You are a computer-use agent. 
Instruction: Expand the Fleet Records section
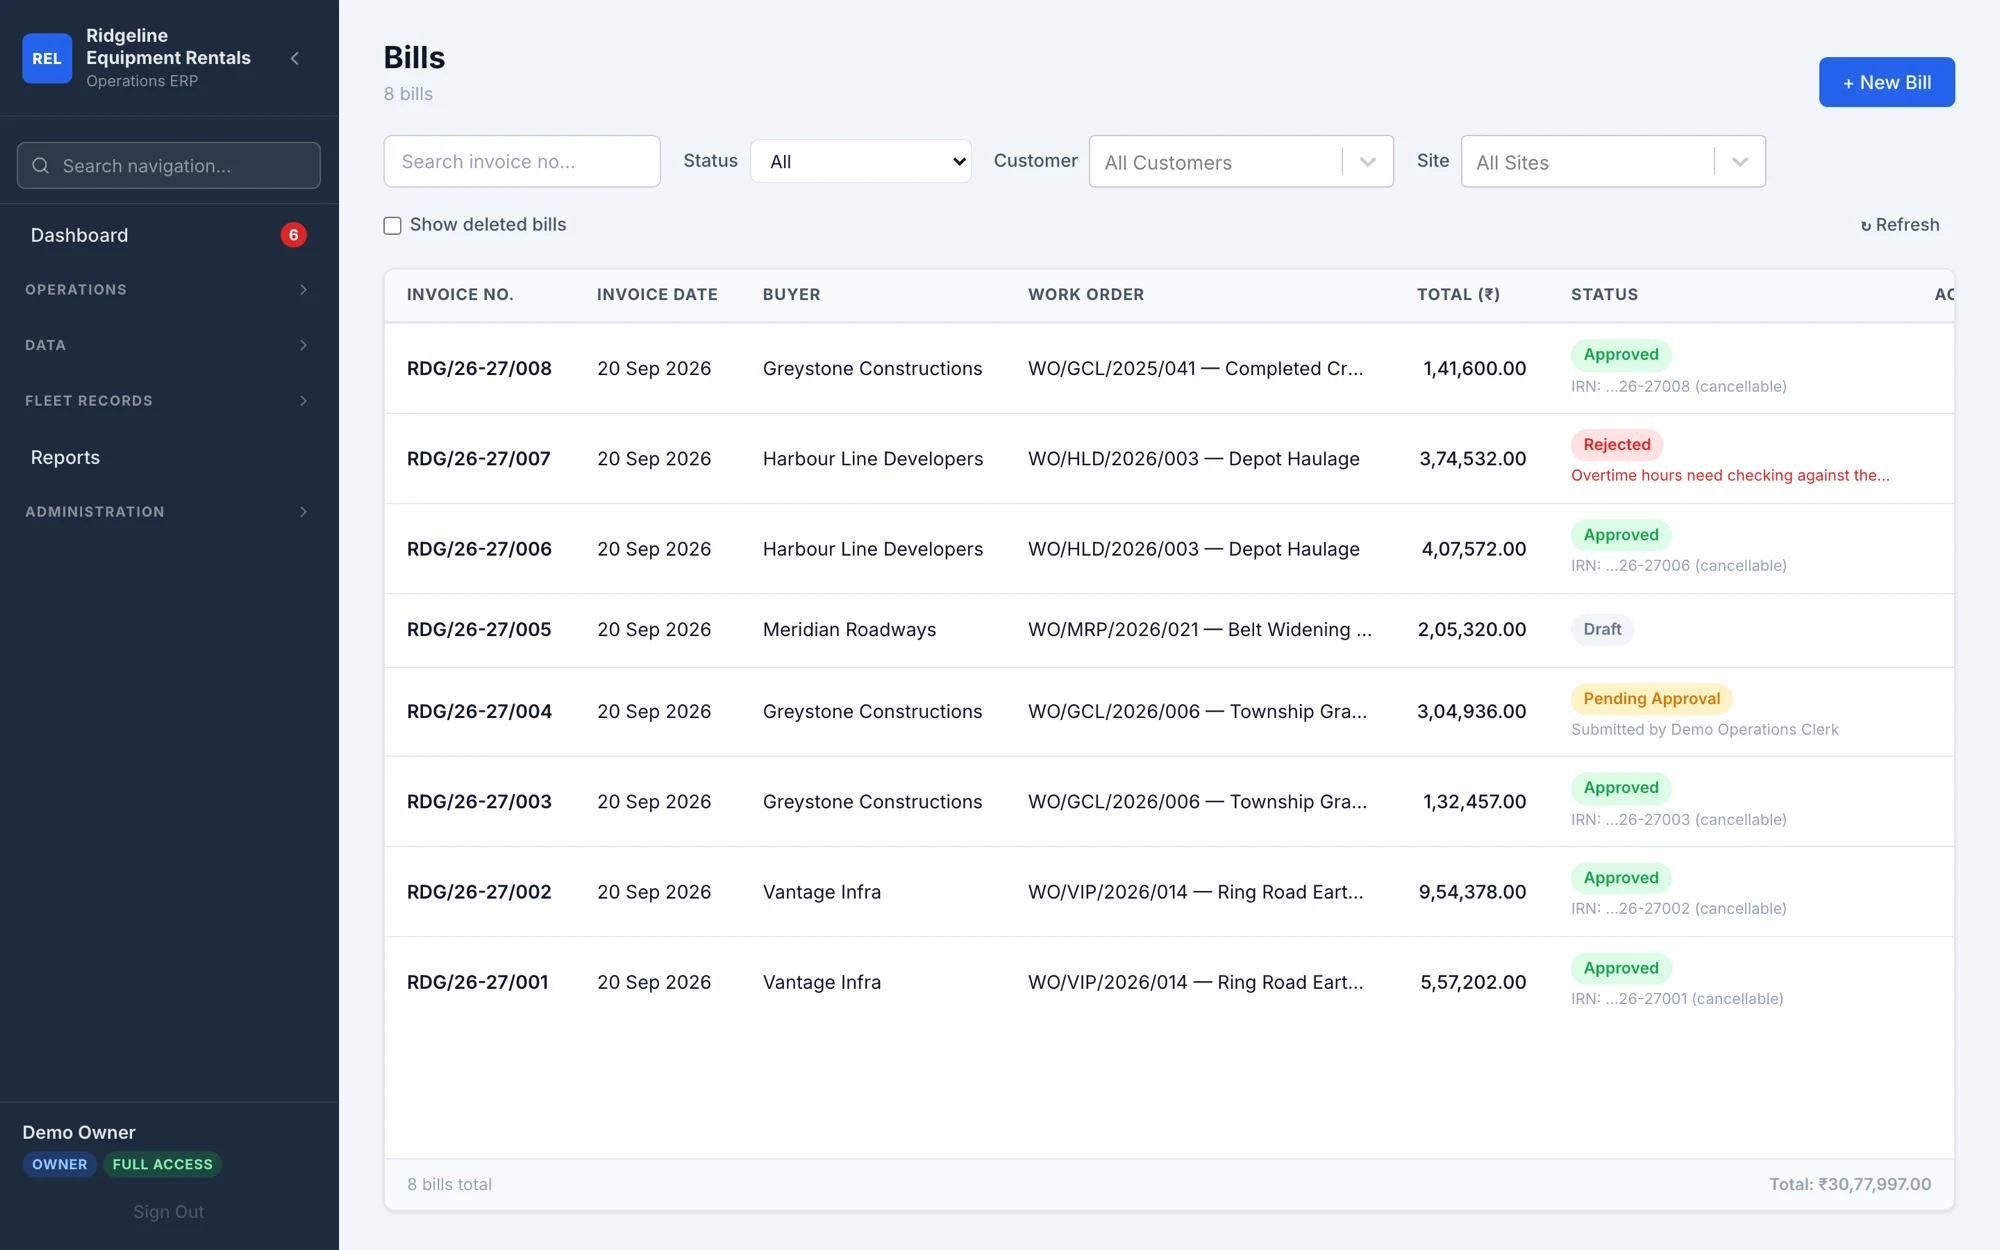click(x=168, y=400)
